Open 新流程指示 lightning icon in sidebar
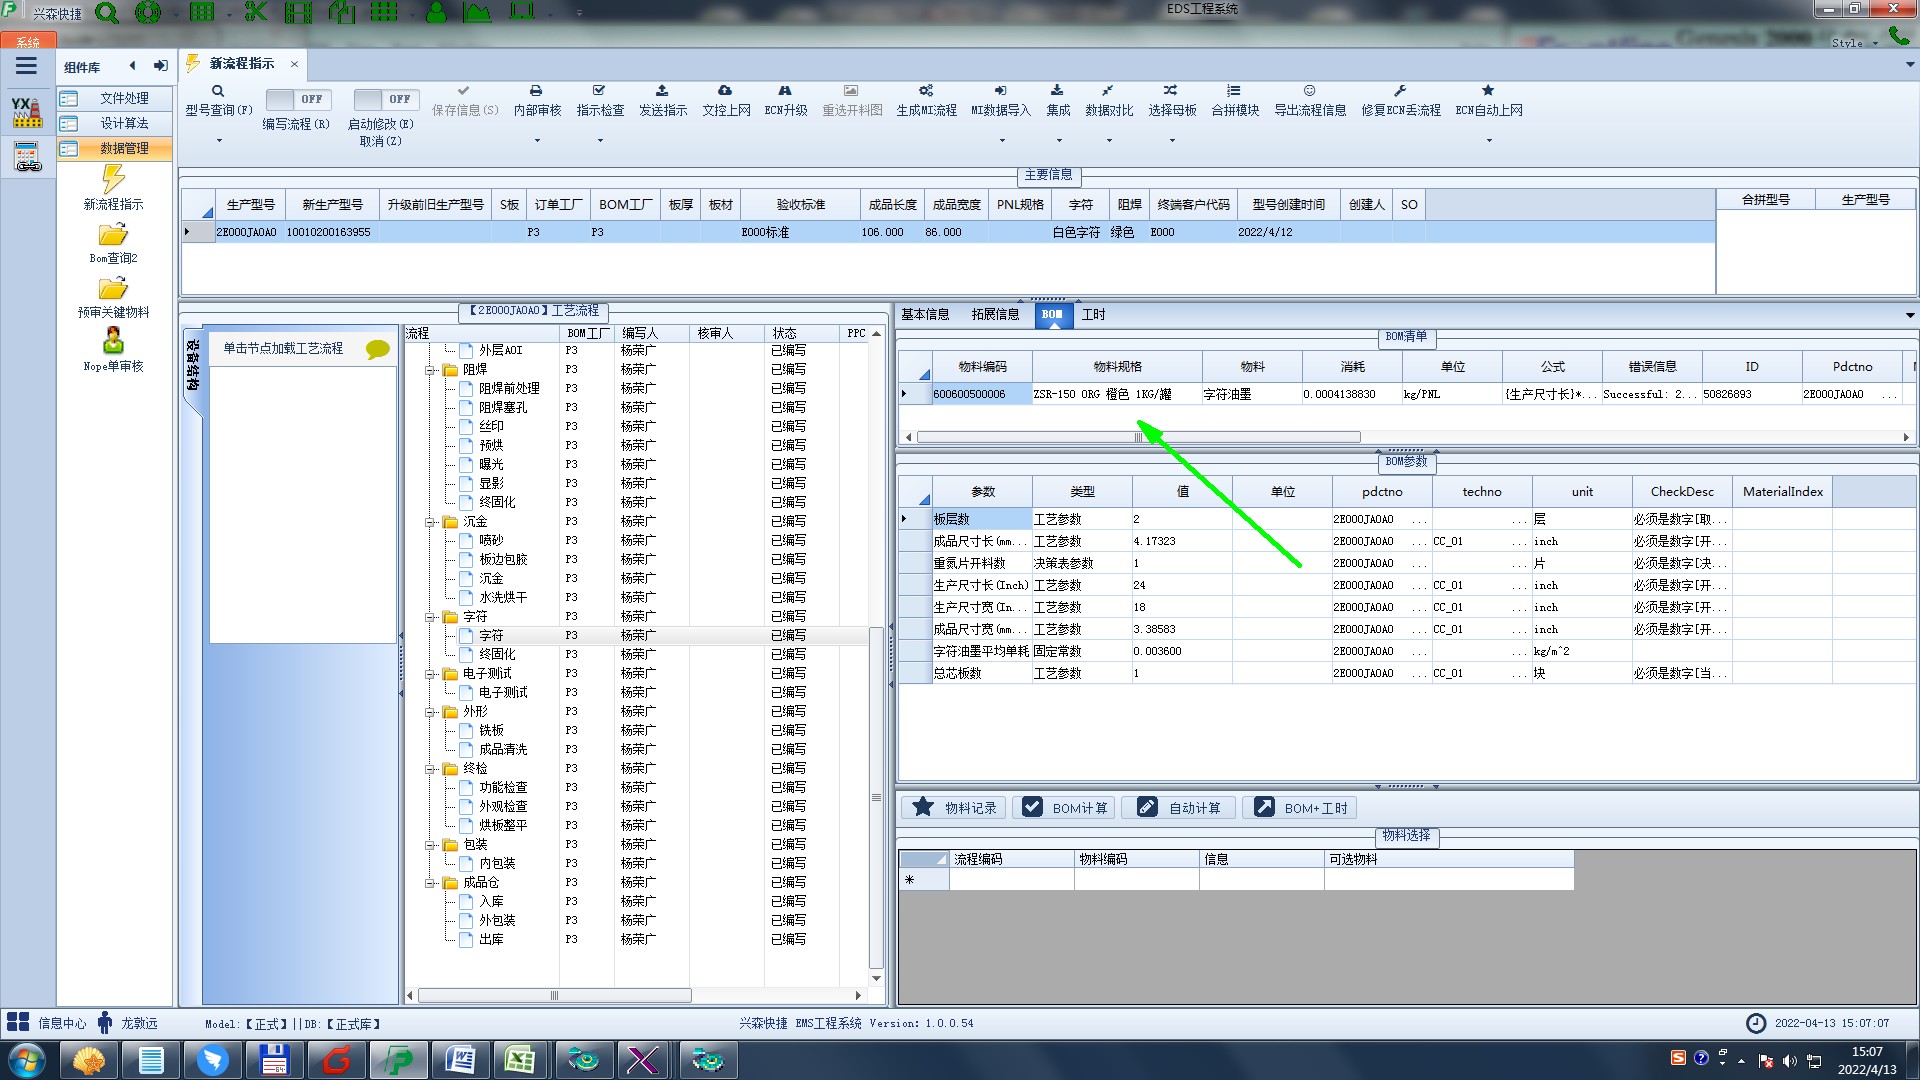1920x1080 pixels. pos(113,179)
